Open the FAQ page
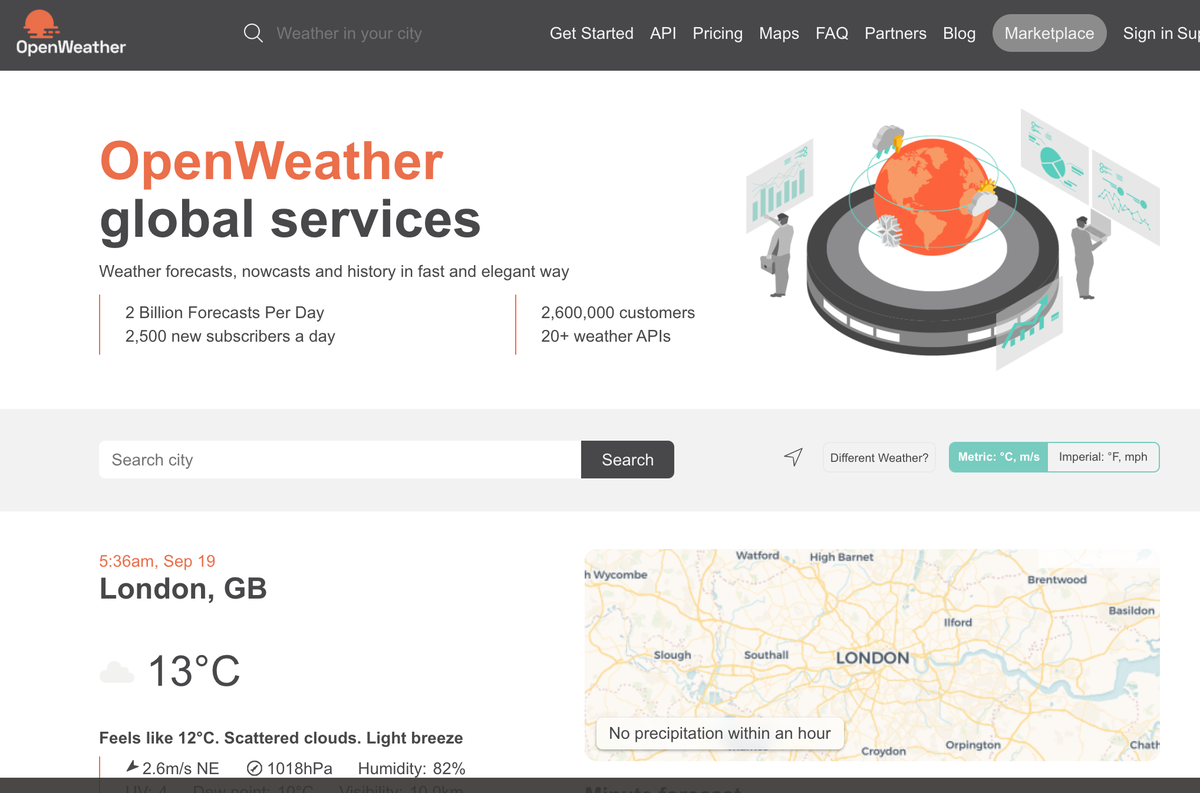The image size is (1200, 793). click(x=832, y=33)
